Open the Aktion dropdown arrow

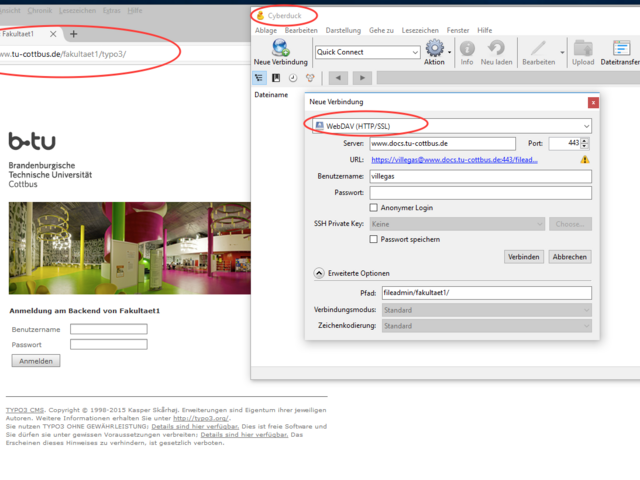(449, 52)
